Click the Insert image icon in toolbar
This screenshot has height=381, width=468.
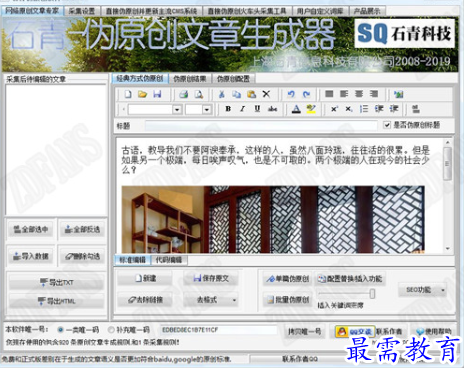pos(398,94)
